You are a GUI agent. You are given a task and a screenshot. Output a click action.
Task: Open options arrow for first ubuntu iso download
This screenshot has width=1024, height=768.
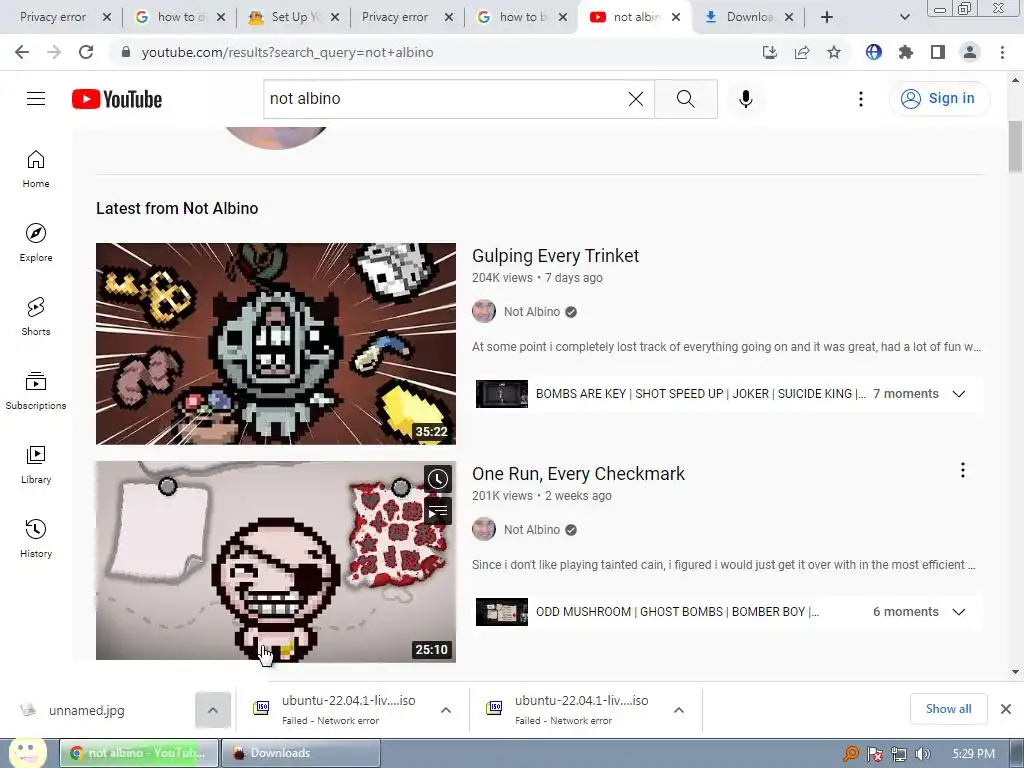[446, 710]
